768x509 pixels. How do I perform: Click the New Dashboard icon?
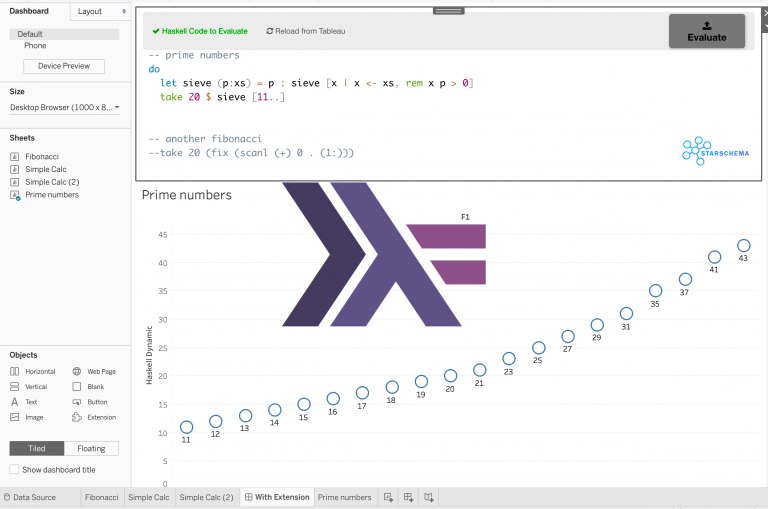coord(408,497)
